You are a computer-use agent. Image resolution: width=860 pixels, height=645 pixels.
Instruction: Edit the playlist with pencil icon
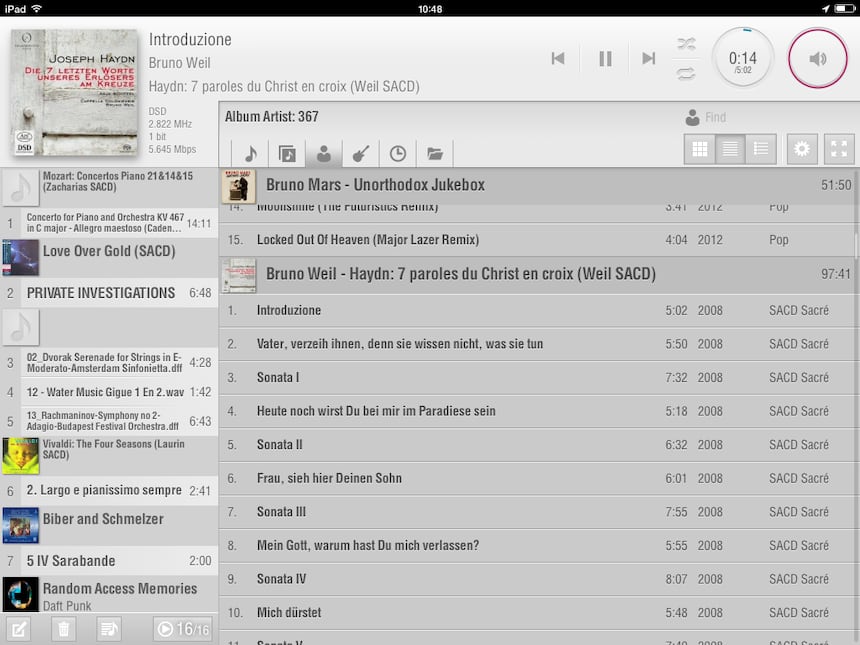[18, 629]
